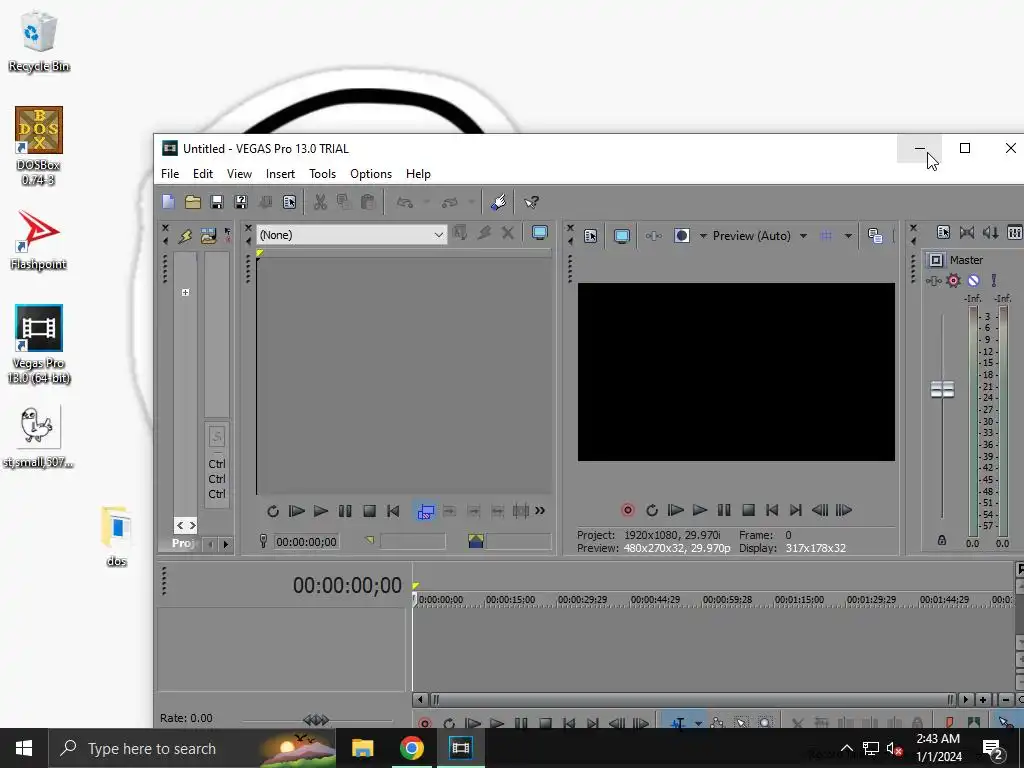Open the Help menu
Image resolution: width=1024 pixels, height=768 pixels.
[x=418, y=174]
